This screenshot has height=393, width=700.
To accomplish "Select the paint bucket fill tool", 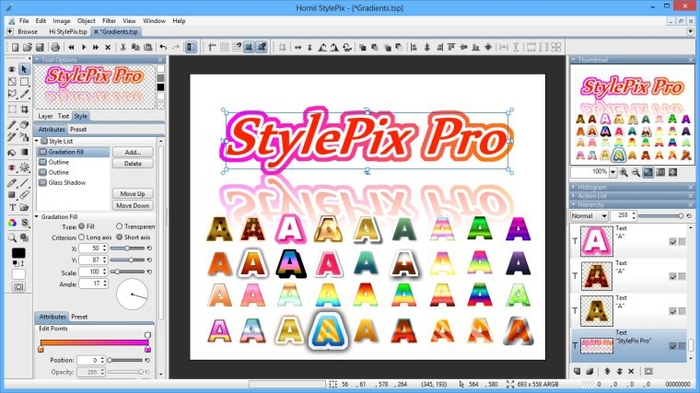I will [x=12, y=152].
